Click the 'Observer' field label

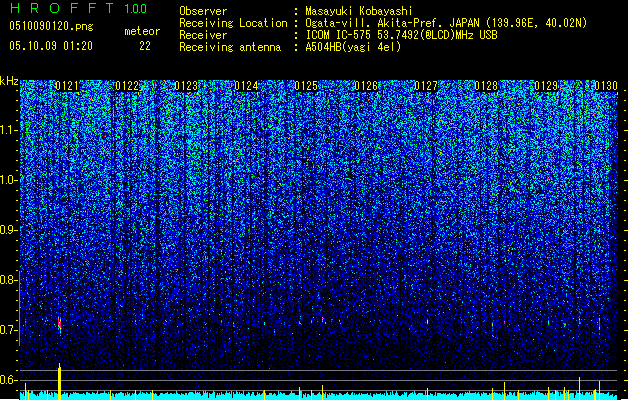pos(203,11)
